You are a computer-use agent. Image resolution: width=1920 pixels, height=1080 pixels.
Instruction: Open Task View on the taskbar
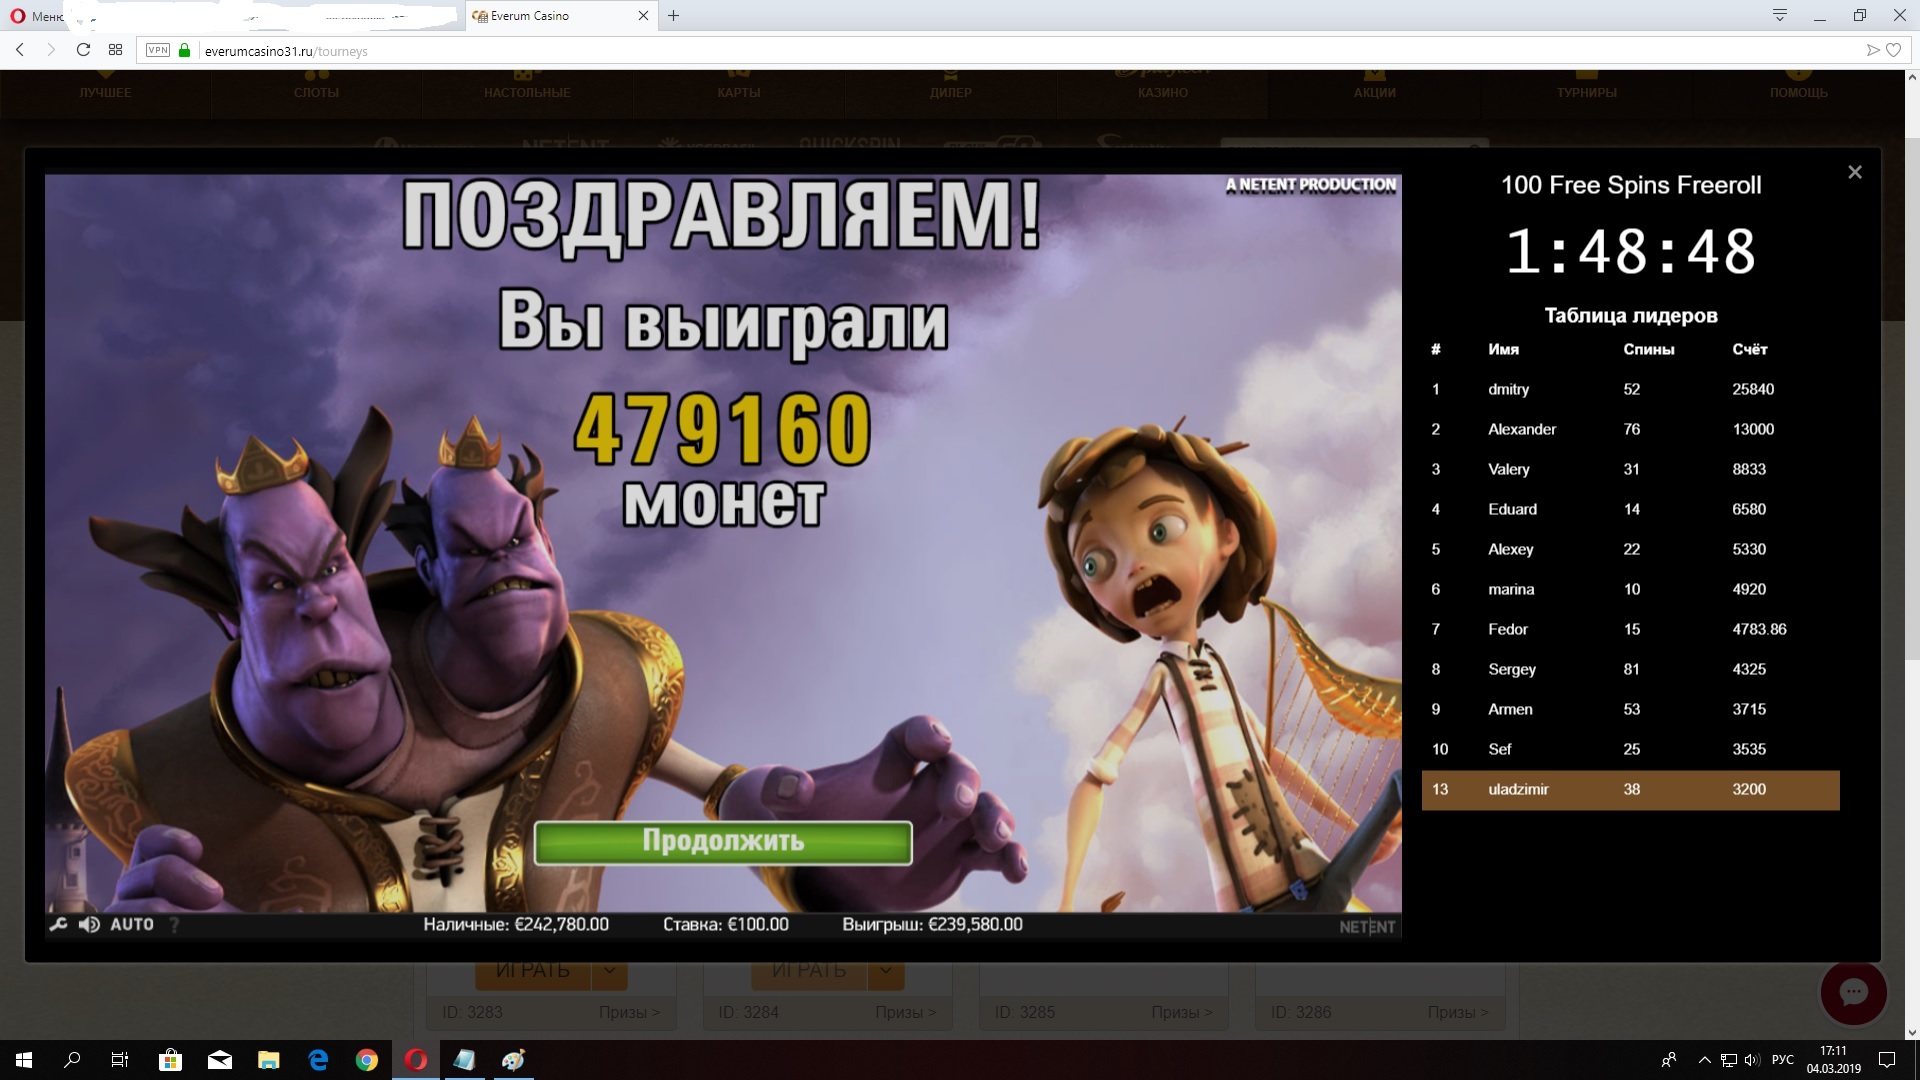pos(120,1060)
